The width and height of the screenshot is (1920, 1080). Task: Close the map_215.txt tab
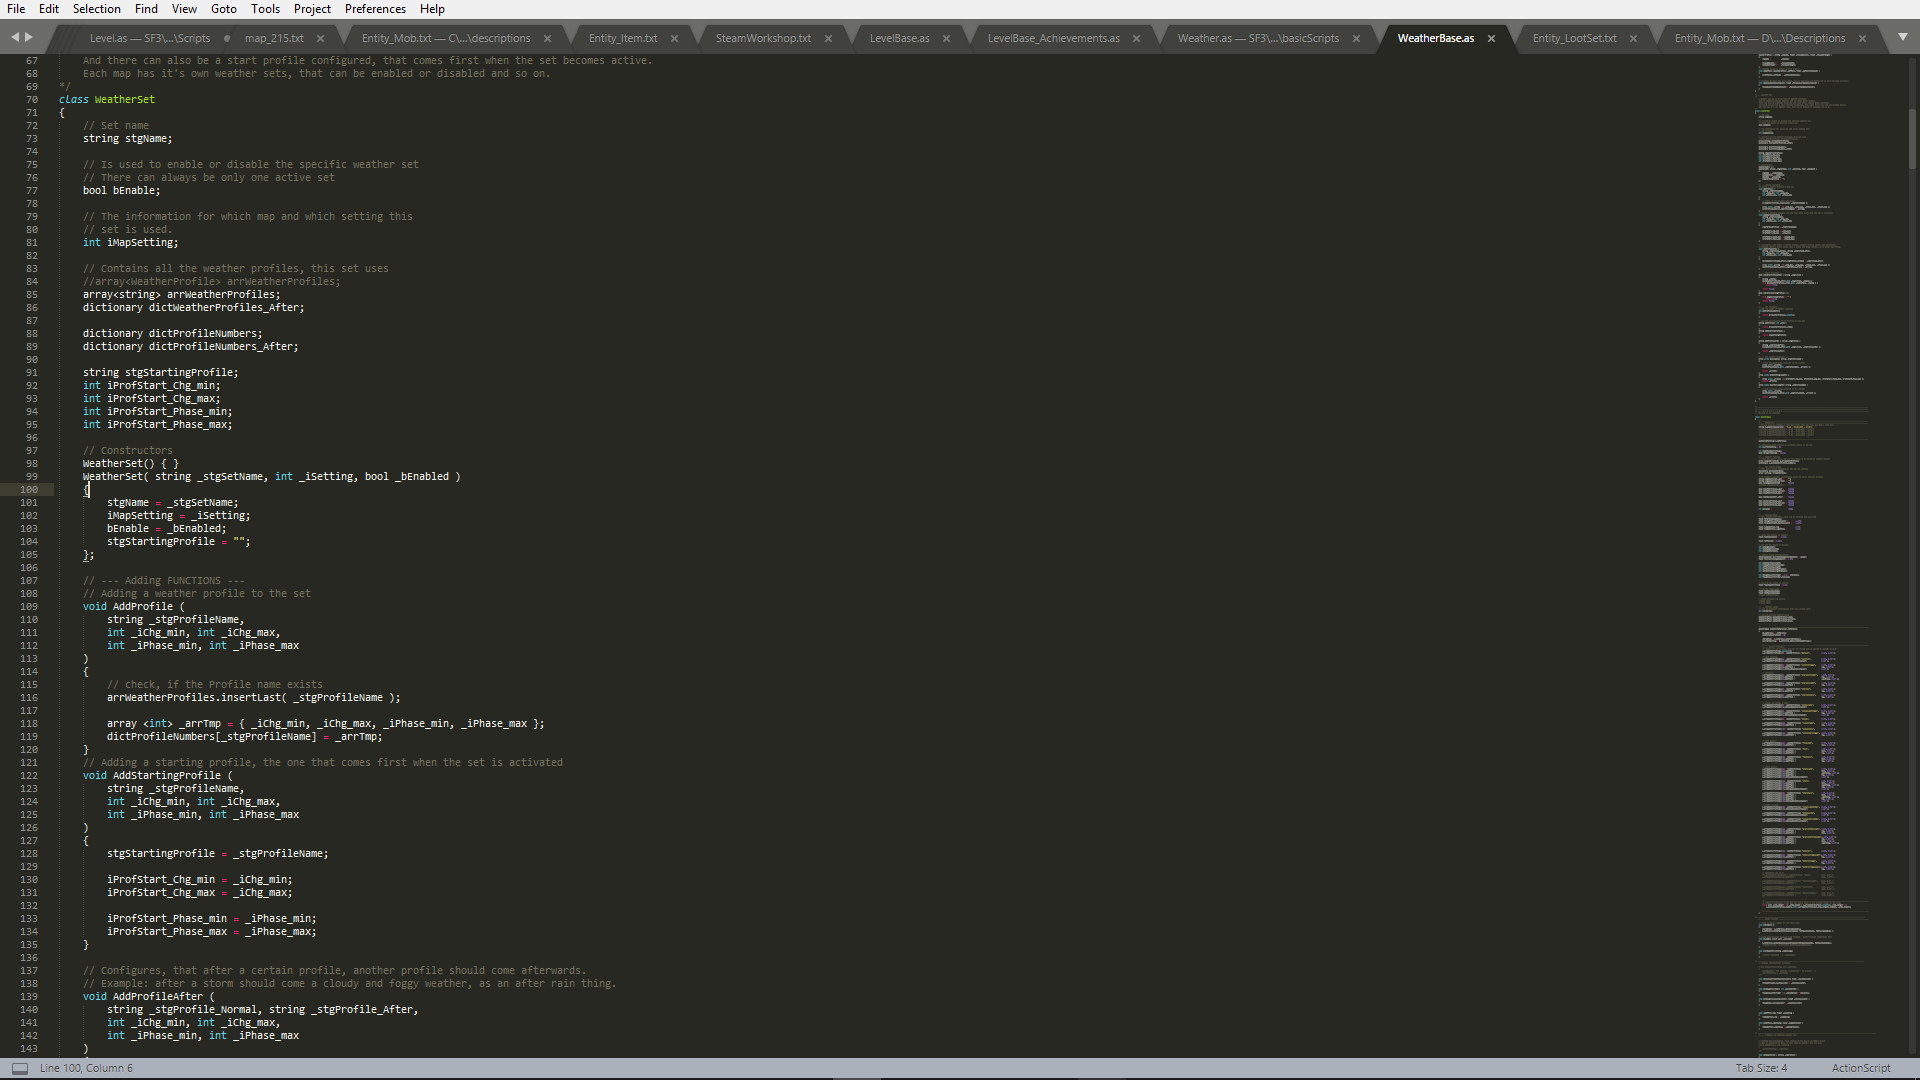[x=320, y=38]
